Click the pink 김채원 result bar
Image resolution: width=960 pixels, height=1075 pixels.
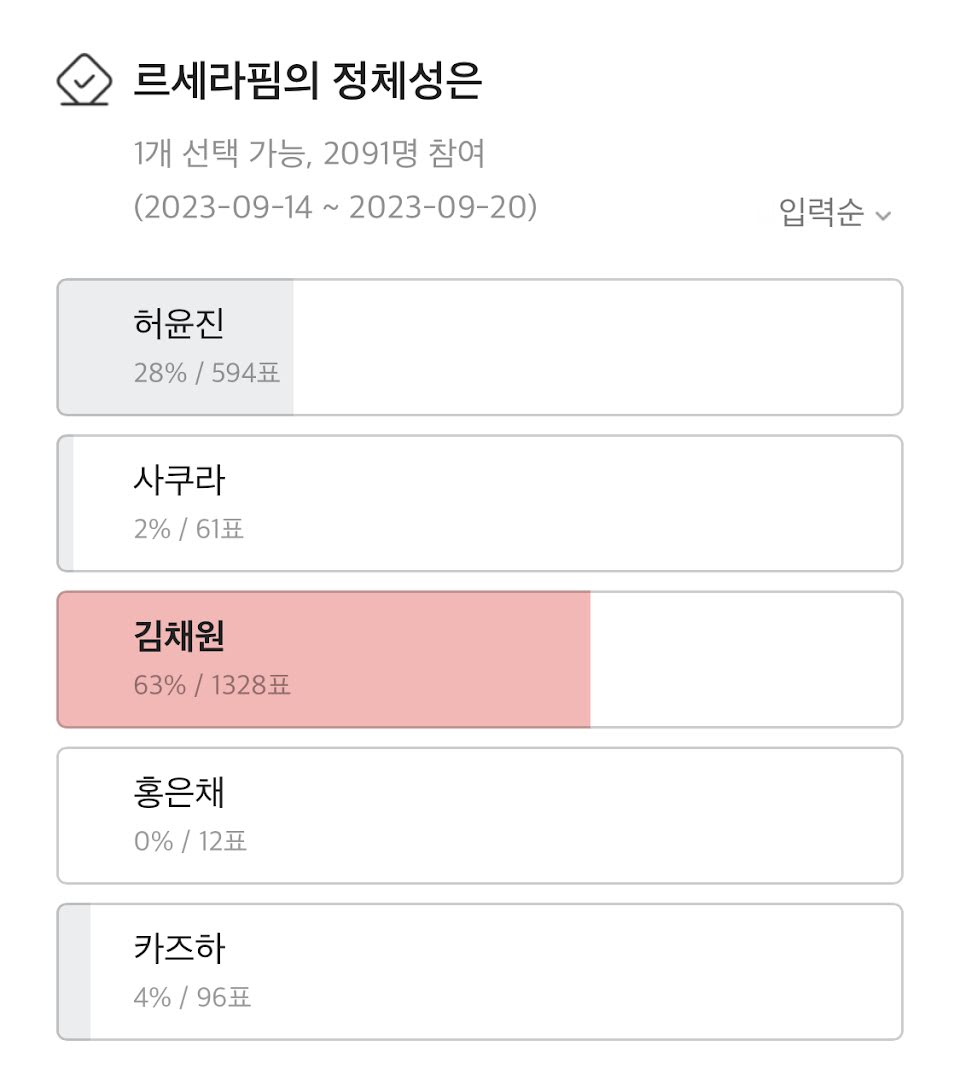[324, 660]
